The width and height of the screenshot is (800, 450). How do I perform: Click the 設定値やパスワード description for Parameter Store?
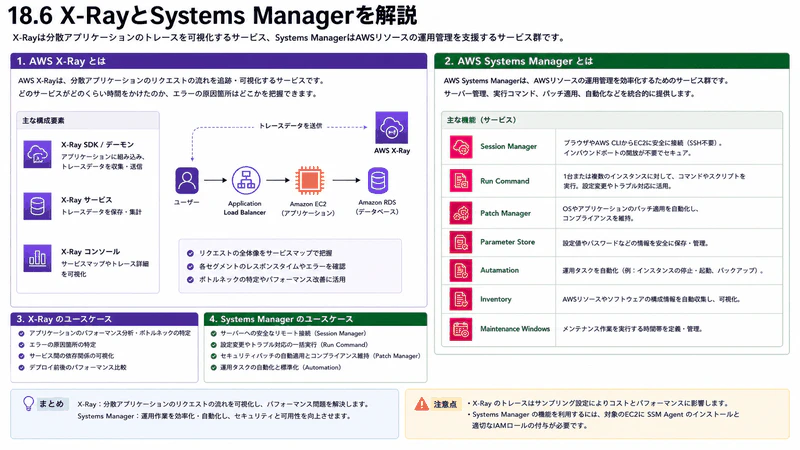click(635, 243)
